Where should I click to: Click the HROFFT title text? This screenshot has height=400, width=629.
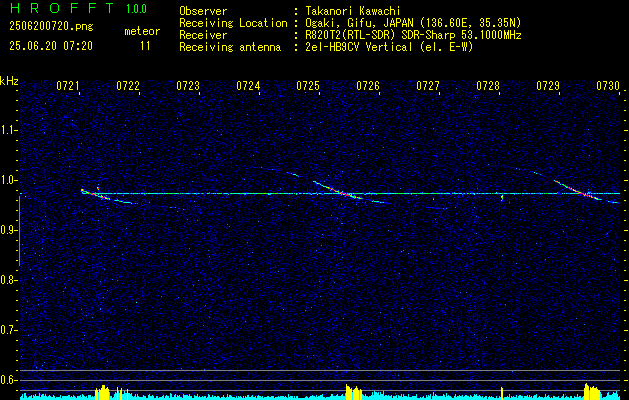pyautogui.click(x=61, y=8)
